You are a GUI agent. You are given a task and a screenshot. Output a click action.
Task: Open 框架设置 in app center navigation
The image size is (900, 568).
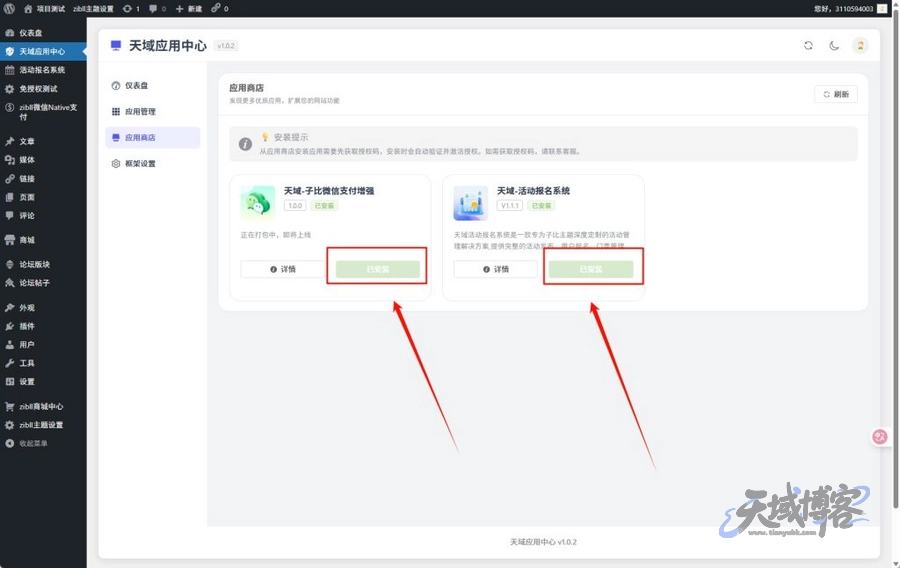click(153, 164)
